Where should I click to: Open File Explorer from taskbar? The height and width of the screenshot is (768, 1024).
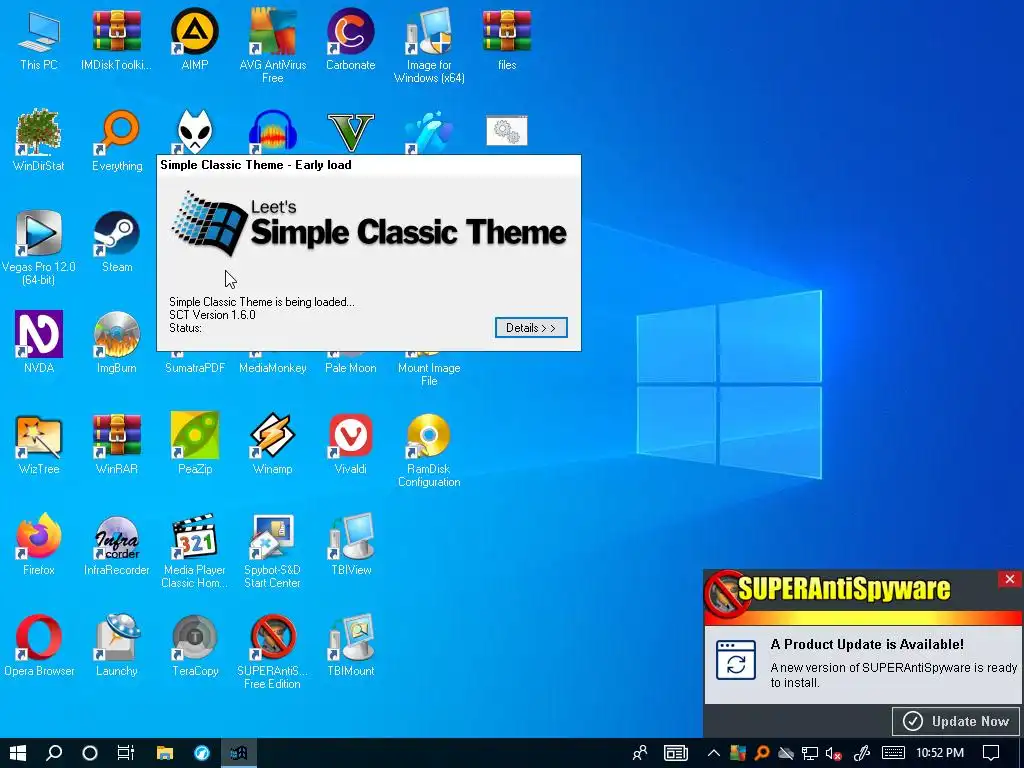pyautogui.click(x=165, y=753)
